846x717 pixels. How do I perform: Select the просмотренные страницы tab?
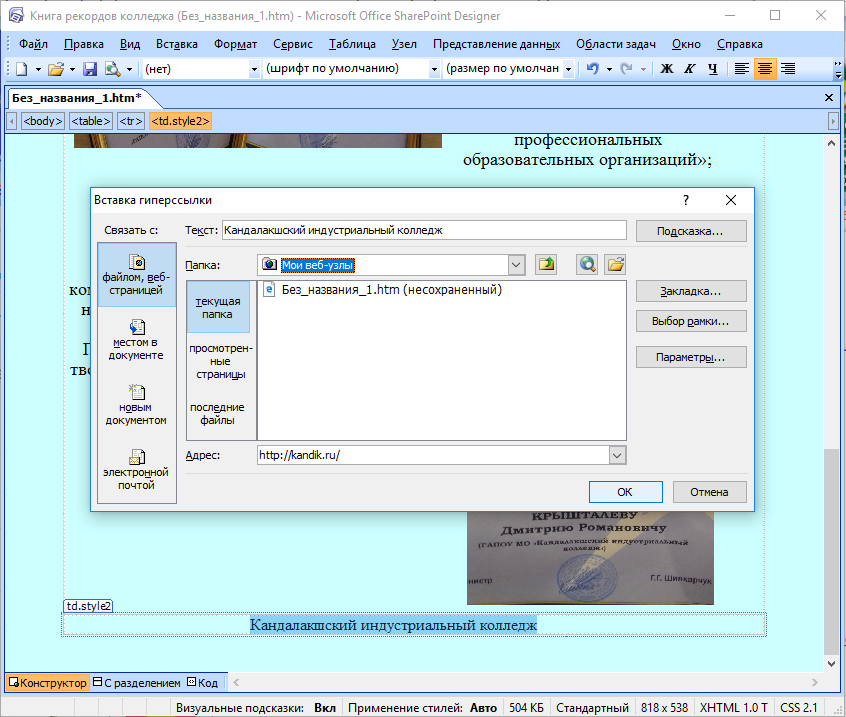click(221, 361)
